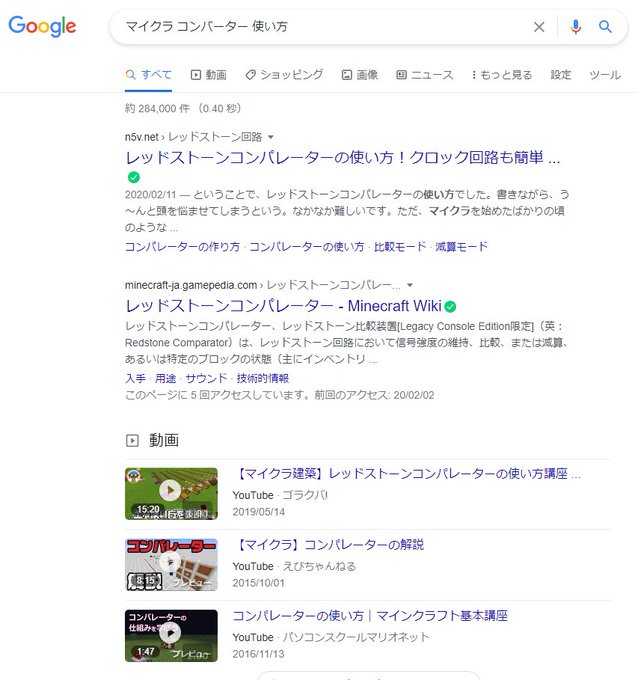Play the 15:20 video thumbnail
The width and height of the screenshot is (638, 680).
(171, 494)
